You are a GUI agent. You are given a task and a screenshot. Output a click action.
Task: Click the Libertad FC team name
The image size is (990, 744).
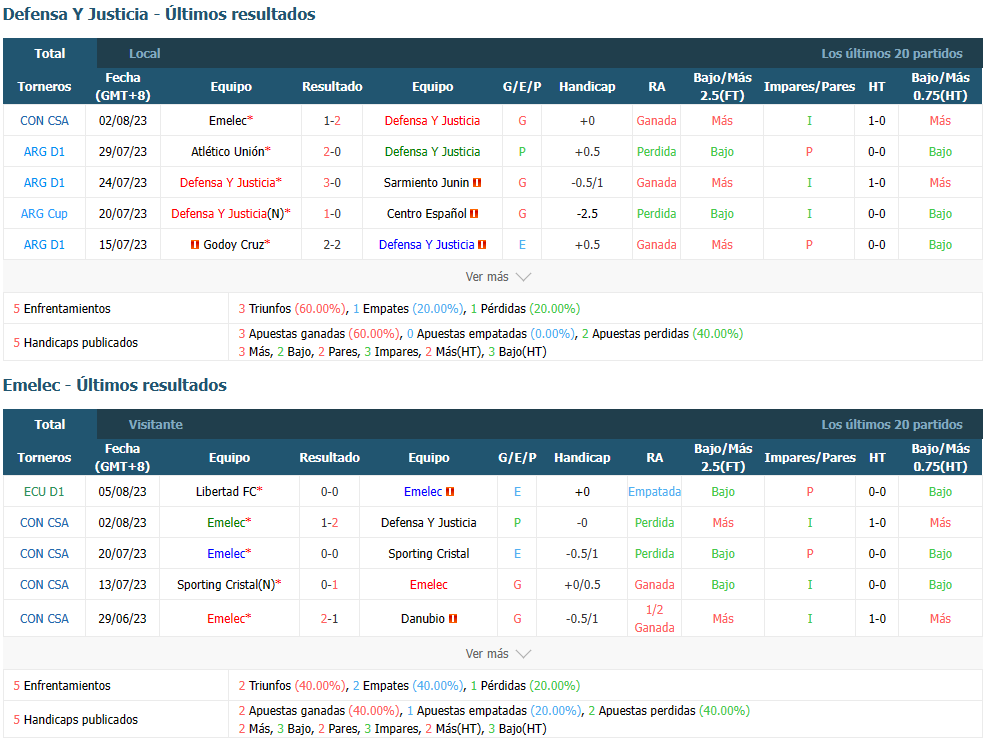click(226, 491)
